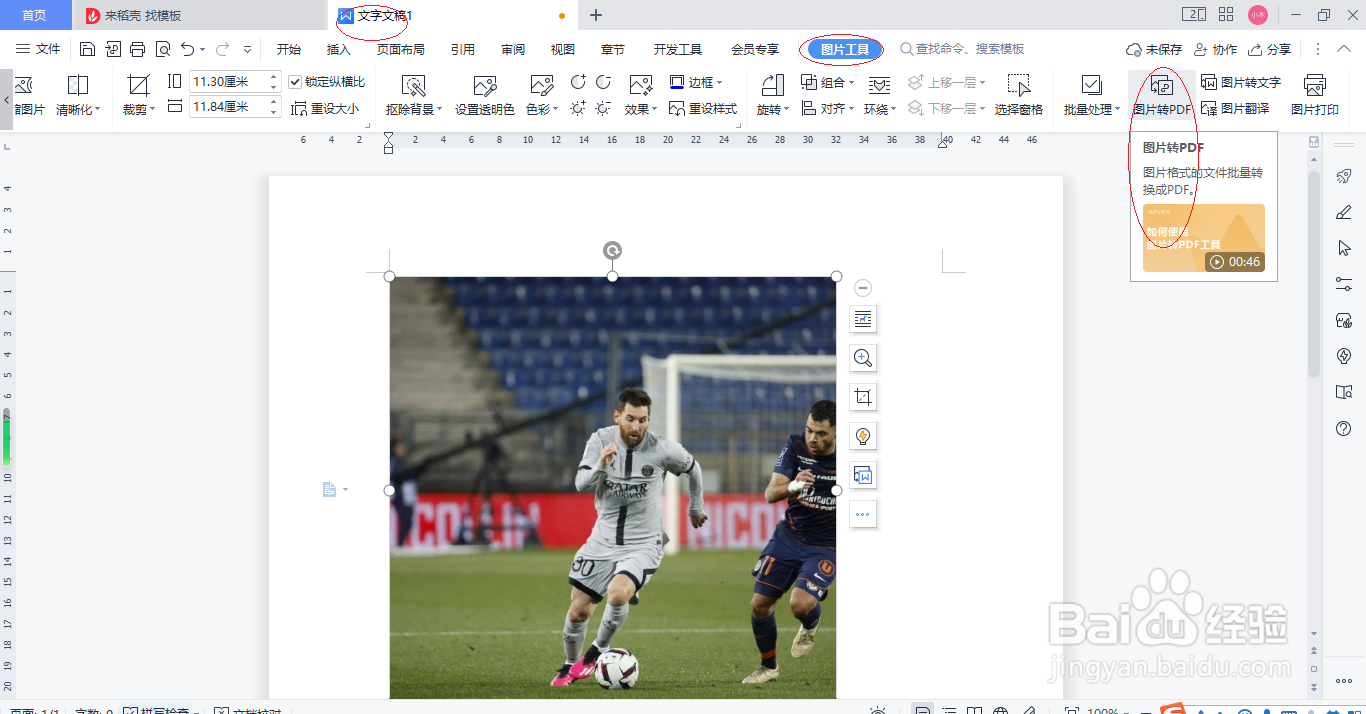Viewport: 1366px width, 714px height.
Task: Click the help question mark in right sidebar
Action: pos(1344,428)
